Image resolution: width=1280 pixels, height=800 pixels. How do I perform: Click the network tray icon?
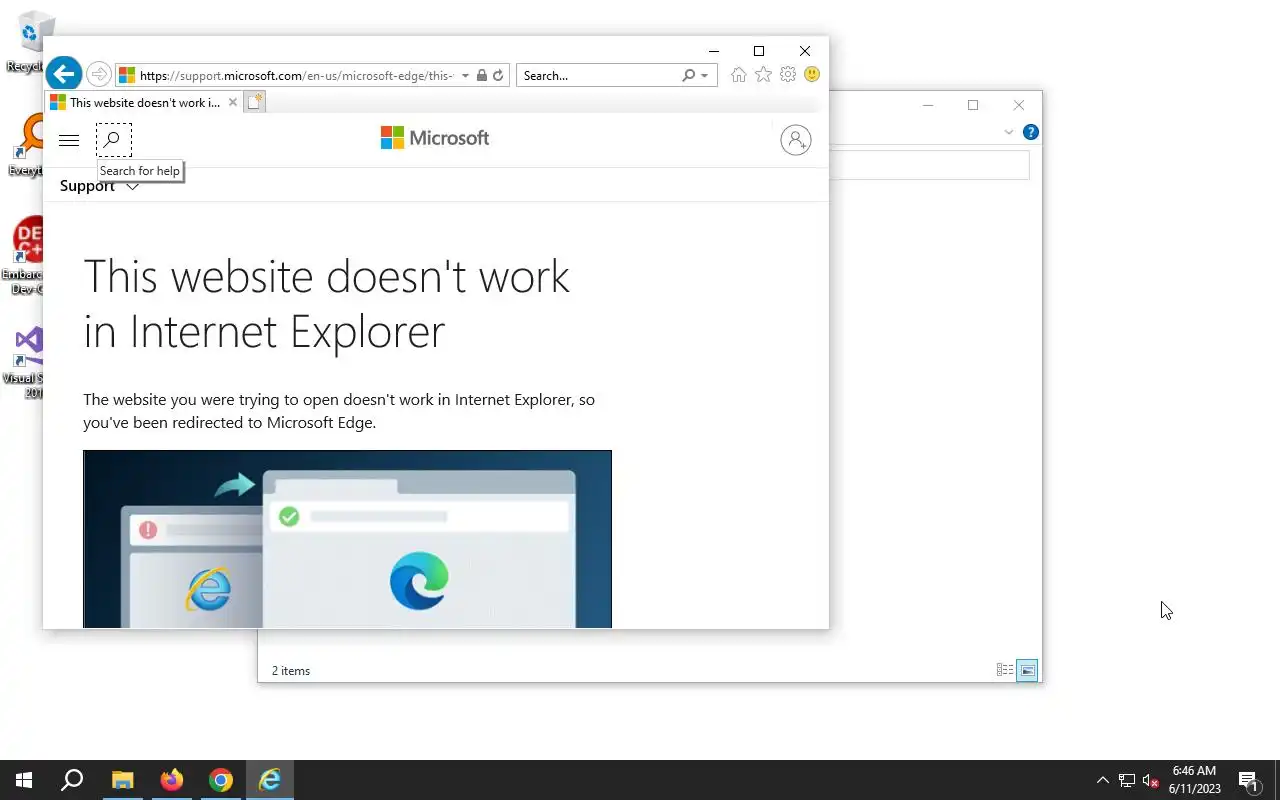pyautogui.click(x=1127, y=780)
